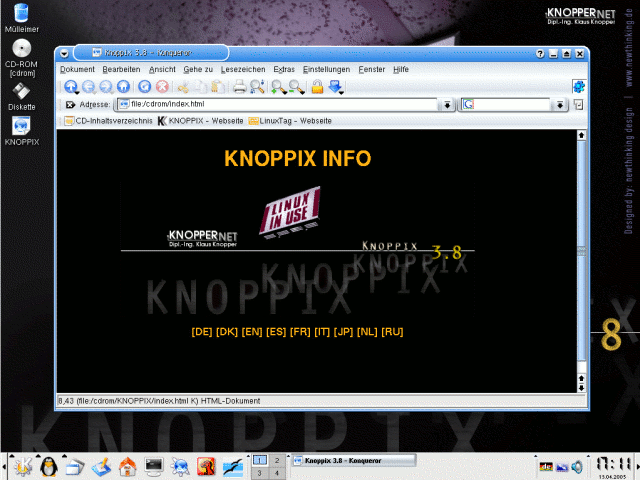Open the KNOPPIX - Webseite bookmark
Screen dimensions: 640x480
[200, 121]
